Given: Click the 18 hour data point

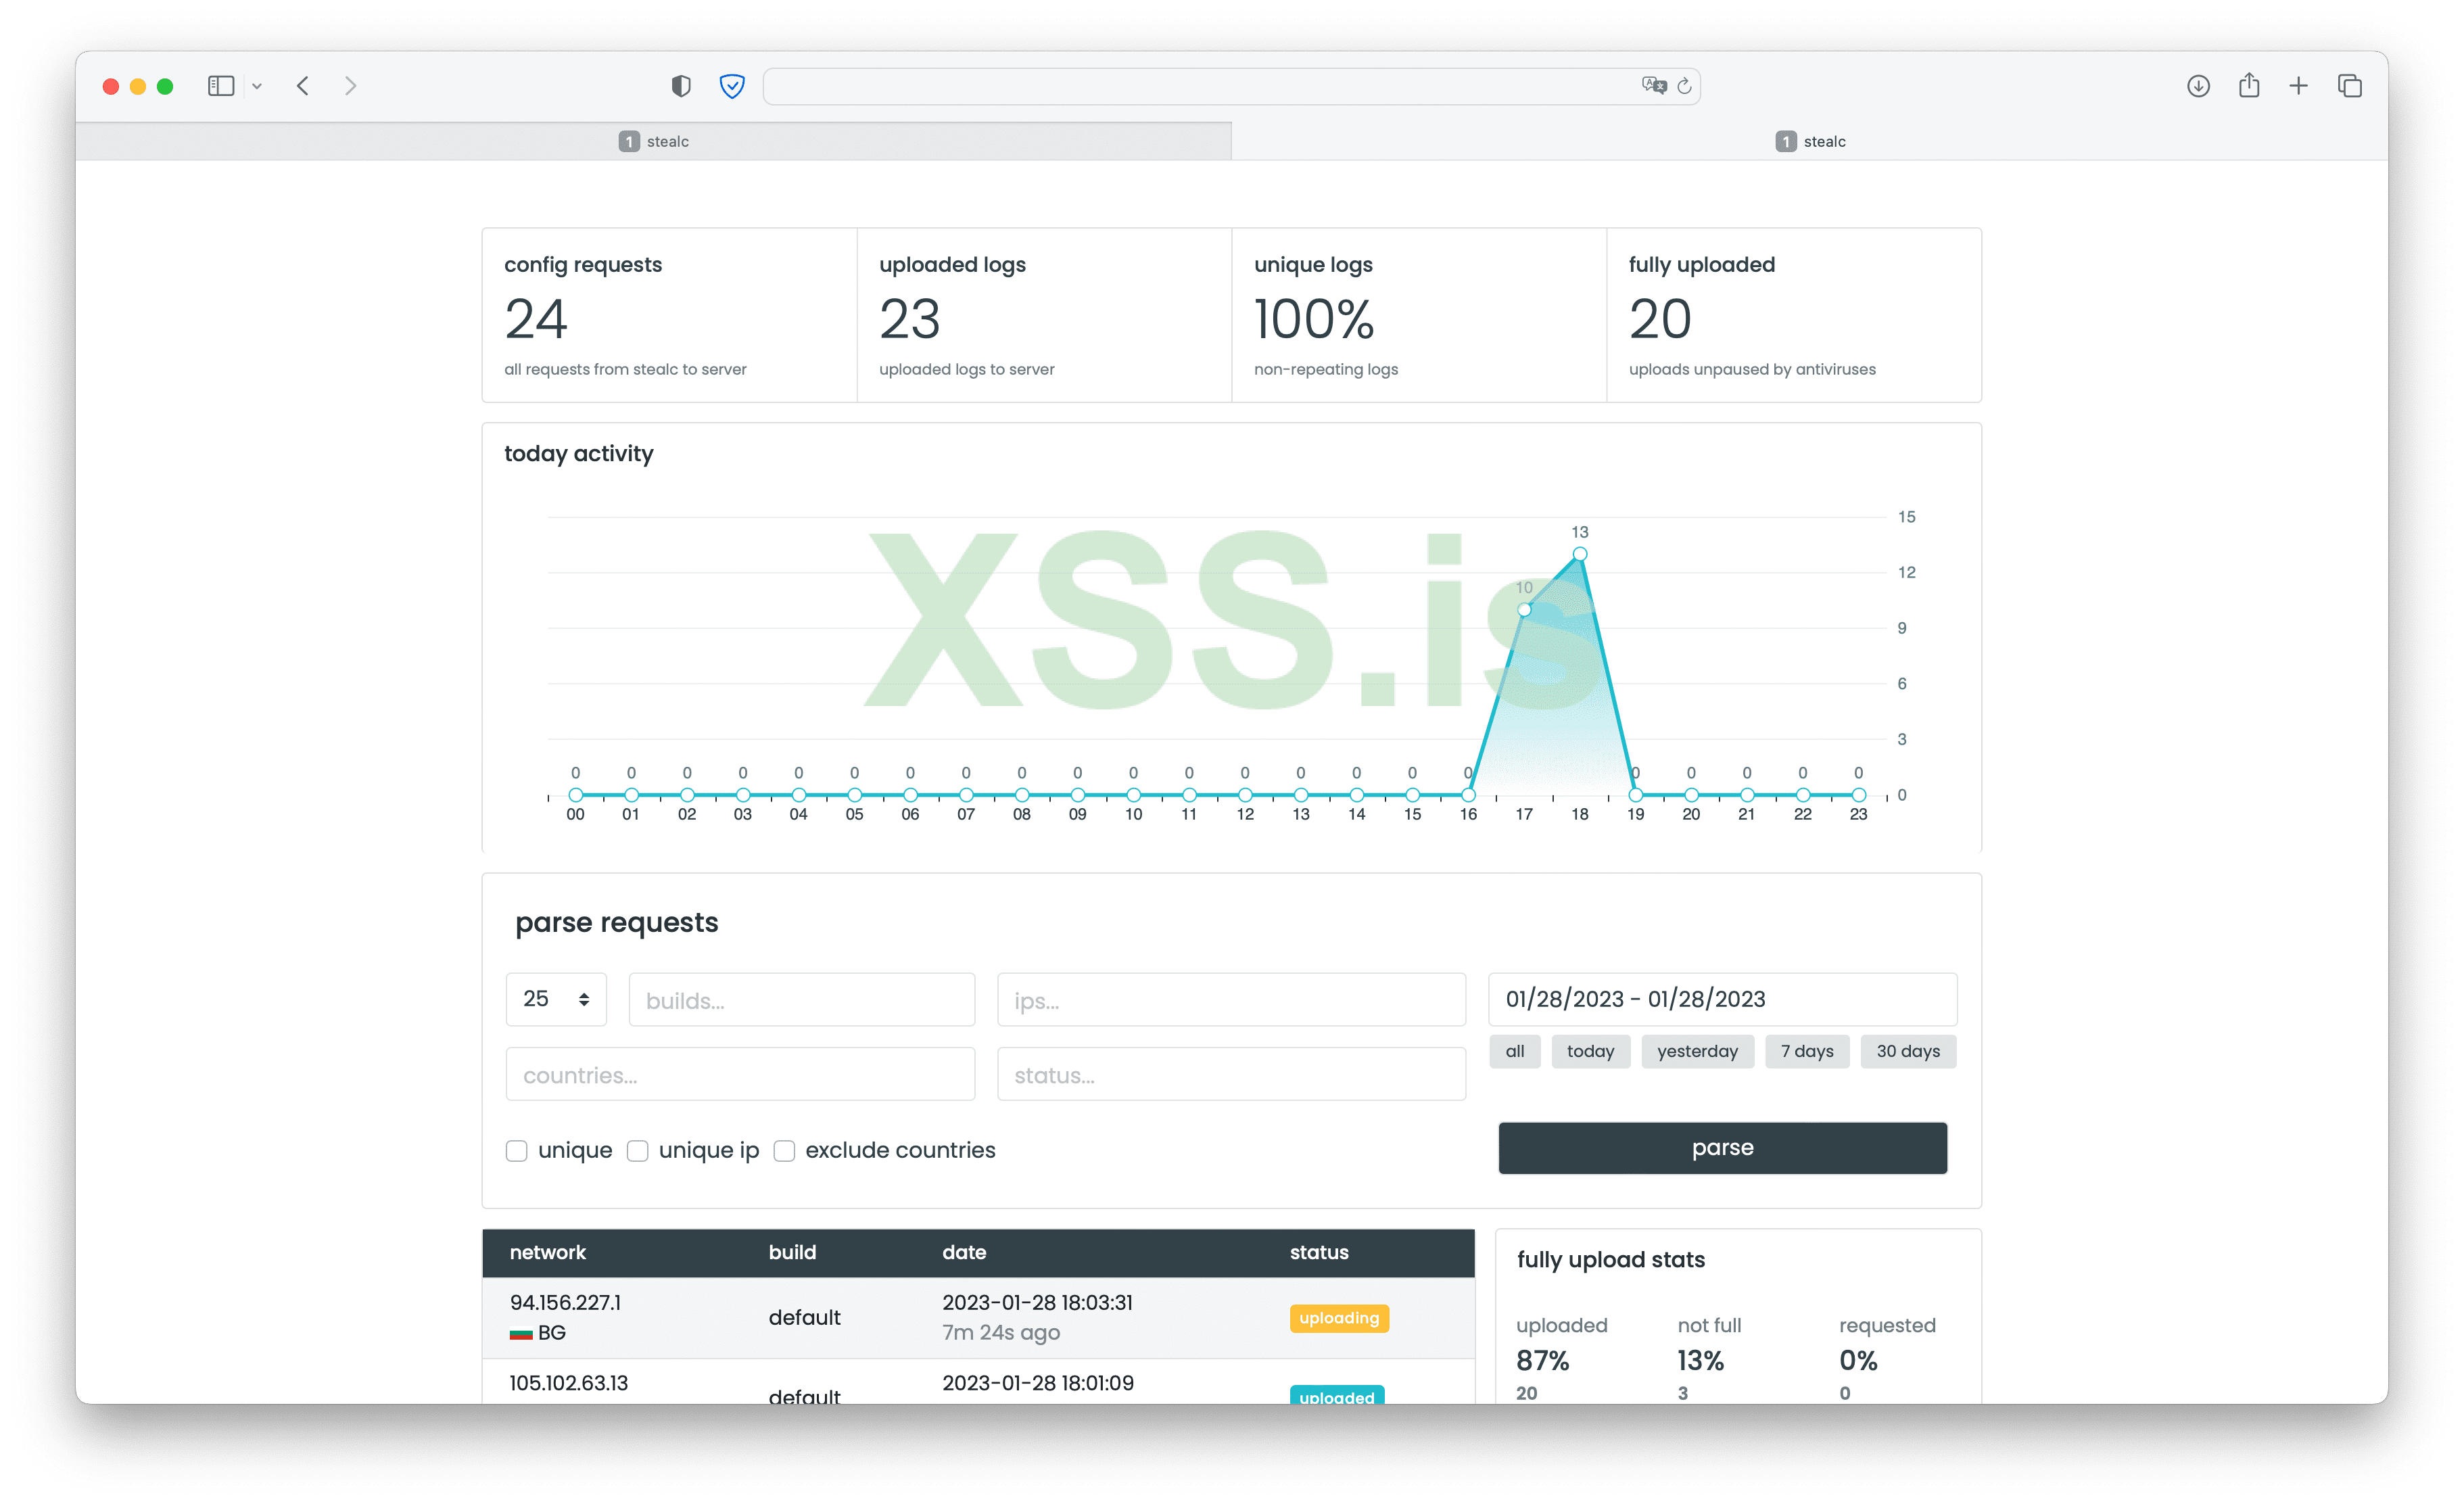Looking at the screenshot, I should tap(1580, 554).
